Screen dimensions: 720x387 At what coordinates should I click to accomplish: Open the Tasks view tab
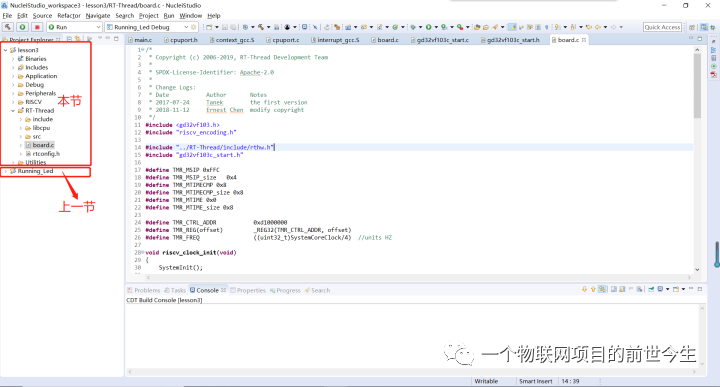click(175, 290)
